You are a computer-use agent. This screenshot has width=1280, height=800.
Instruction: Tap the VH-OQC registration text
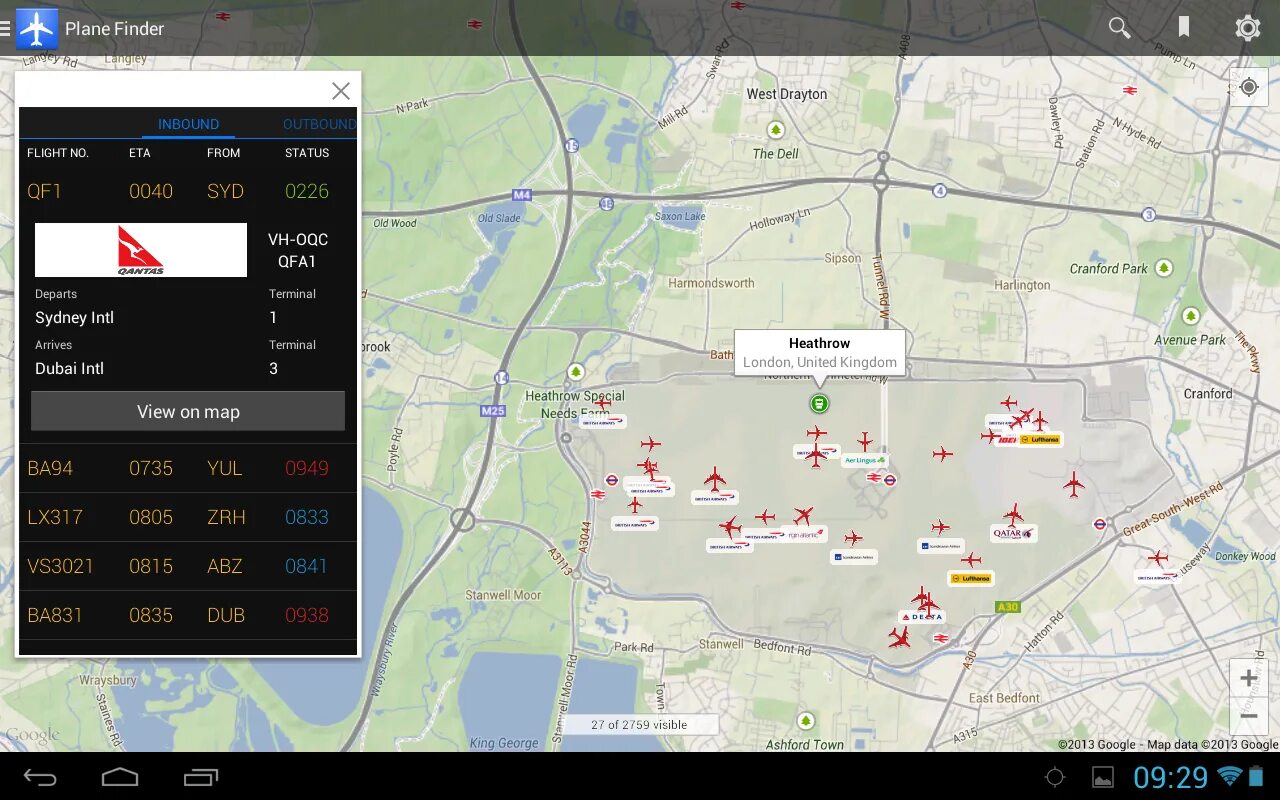pos(298,240)
